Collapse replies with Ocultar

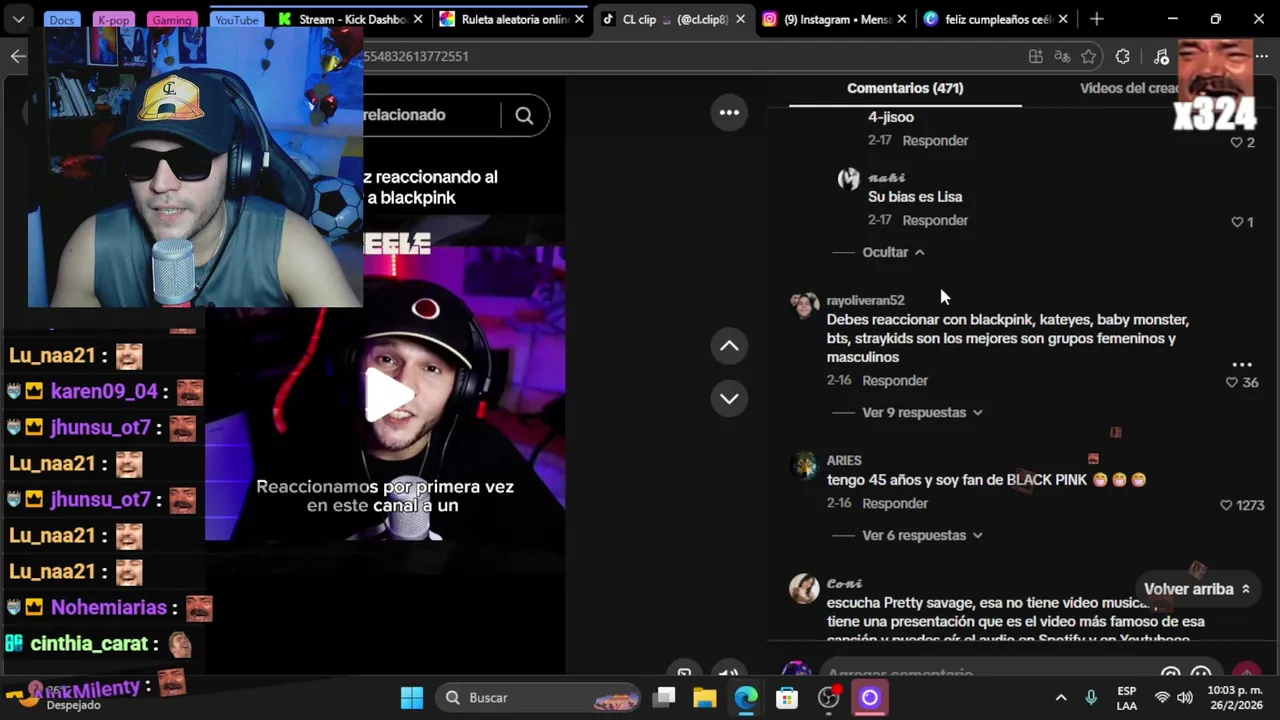[x=894, y=252]
